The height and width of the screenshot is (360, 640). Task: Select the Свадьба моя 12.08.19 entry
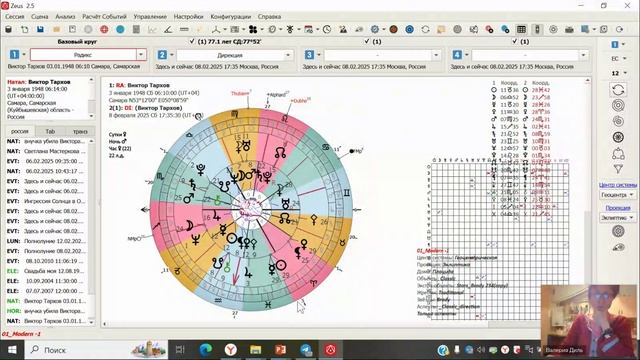tap(47, 271)
